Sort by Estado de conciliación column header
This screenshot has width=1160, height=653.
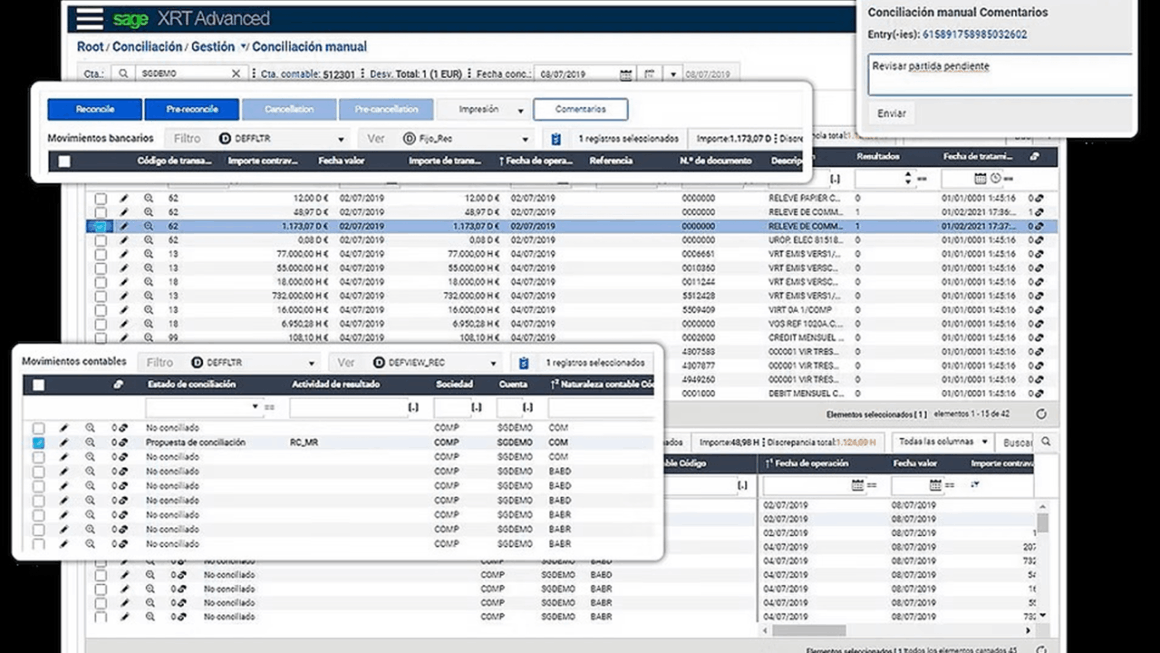coord(192,385)
